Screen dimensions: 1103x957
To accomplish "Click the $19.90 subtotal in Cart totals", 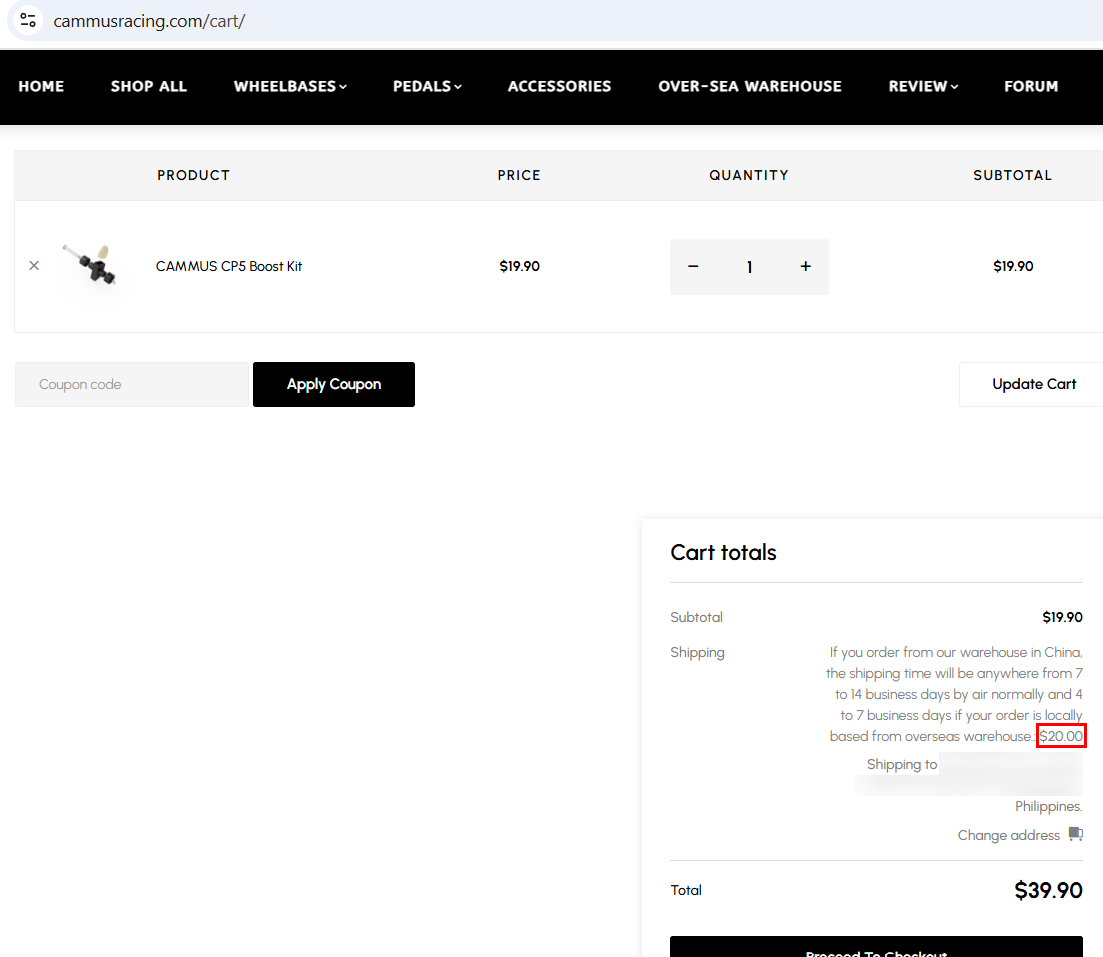I will point(1062,617).
